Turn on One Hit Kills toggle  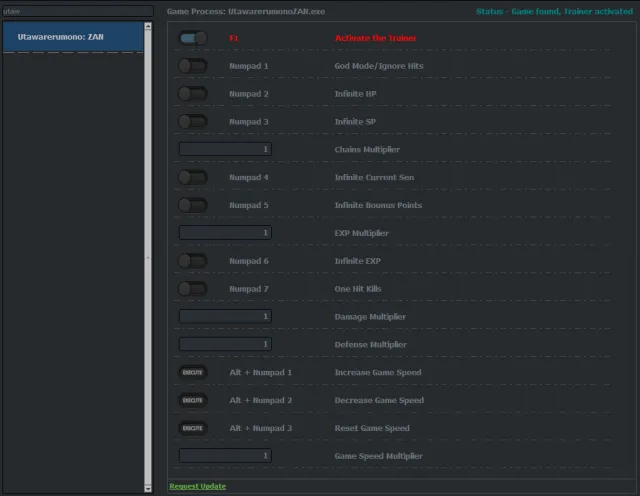click(193, 289)
